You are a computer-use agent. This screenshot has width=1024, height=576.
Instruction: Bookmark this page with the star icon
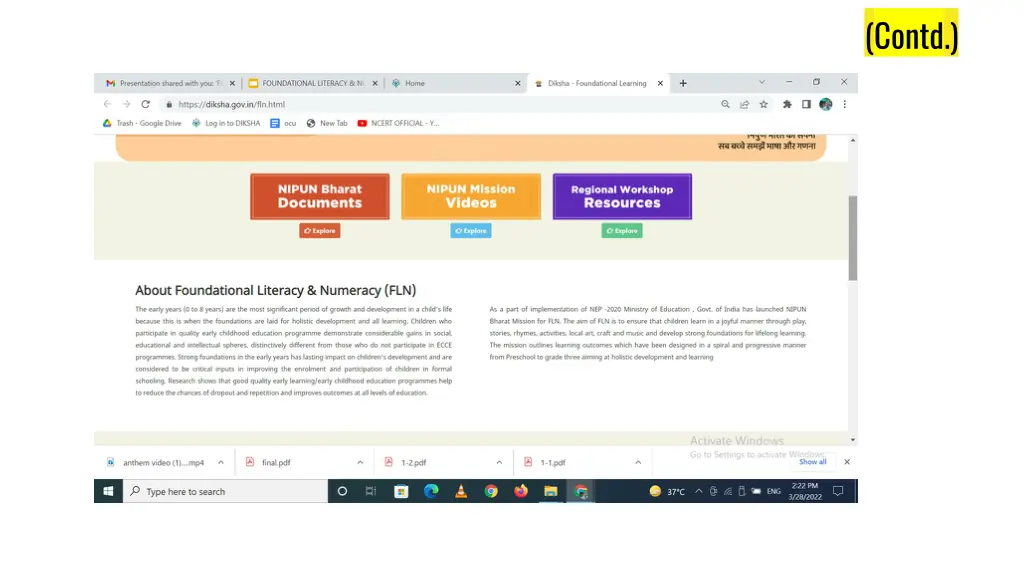(763, 104)
